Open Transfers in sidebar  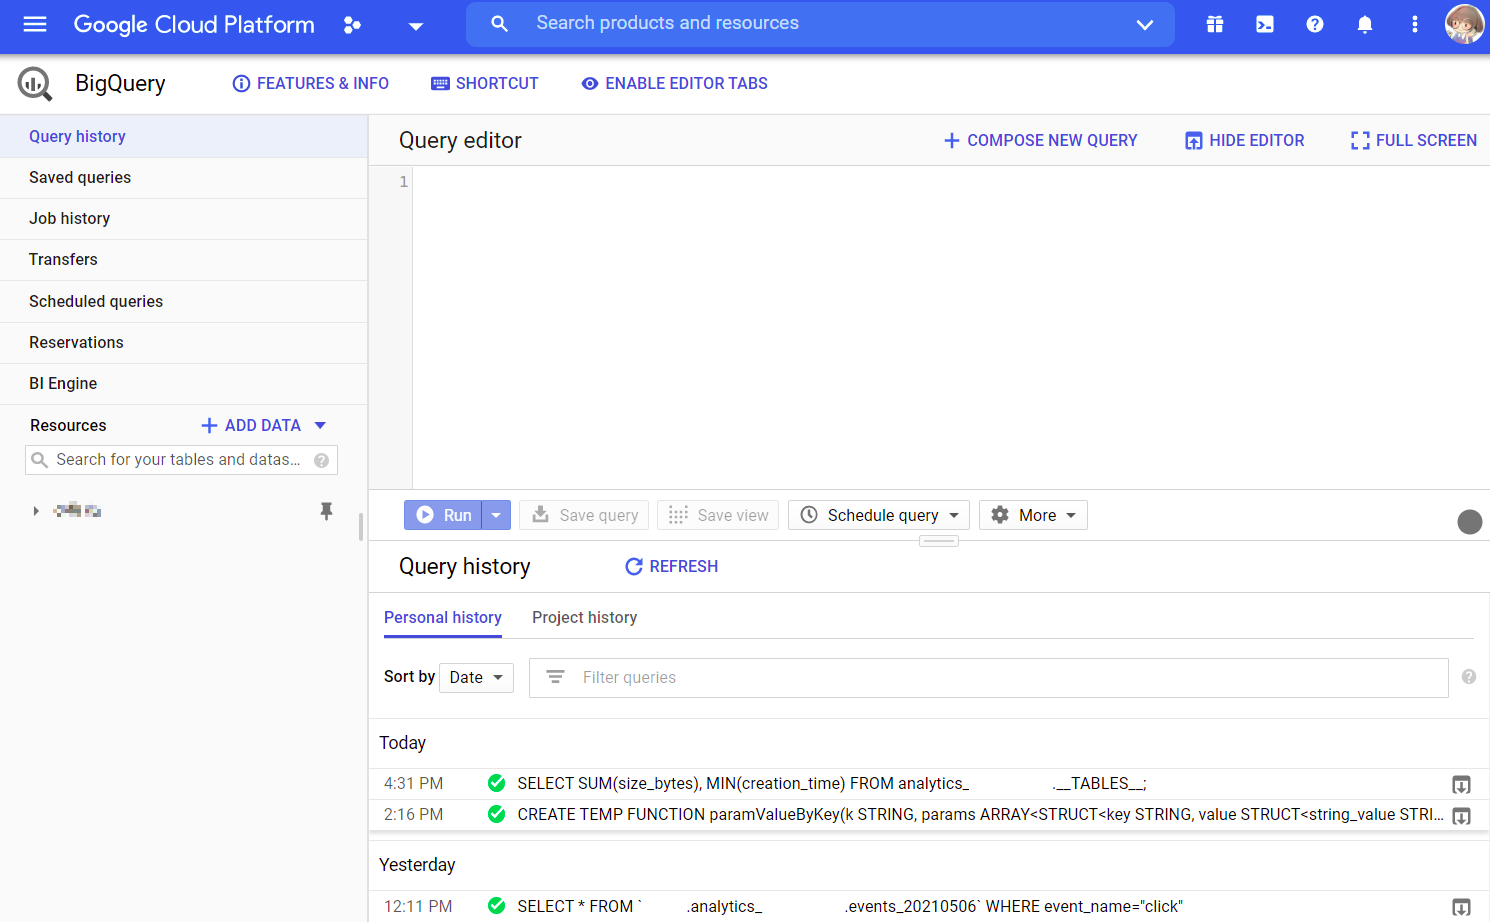pos(184,259)
